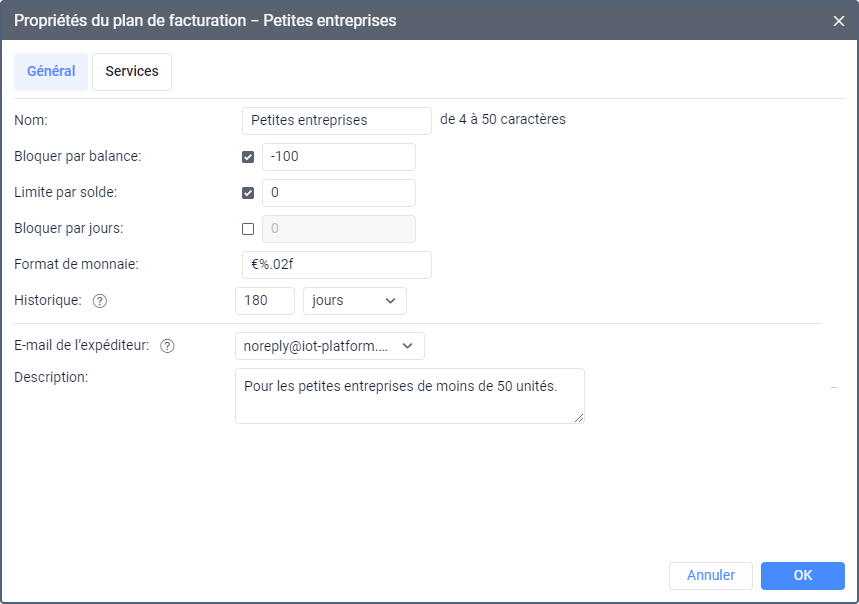Open the noreply@iot-platform sender dropdown

[x=330, y=346]
